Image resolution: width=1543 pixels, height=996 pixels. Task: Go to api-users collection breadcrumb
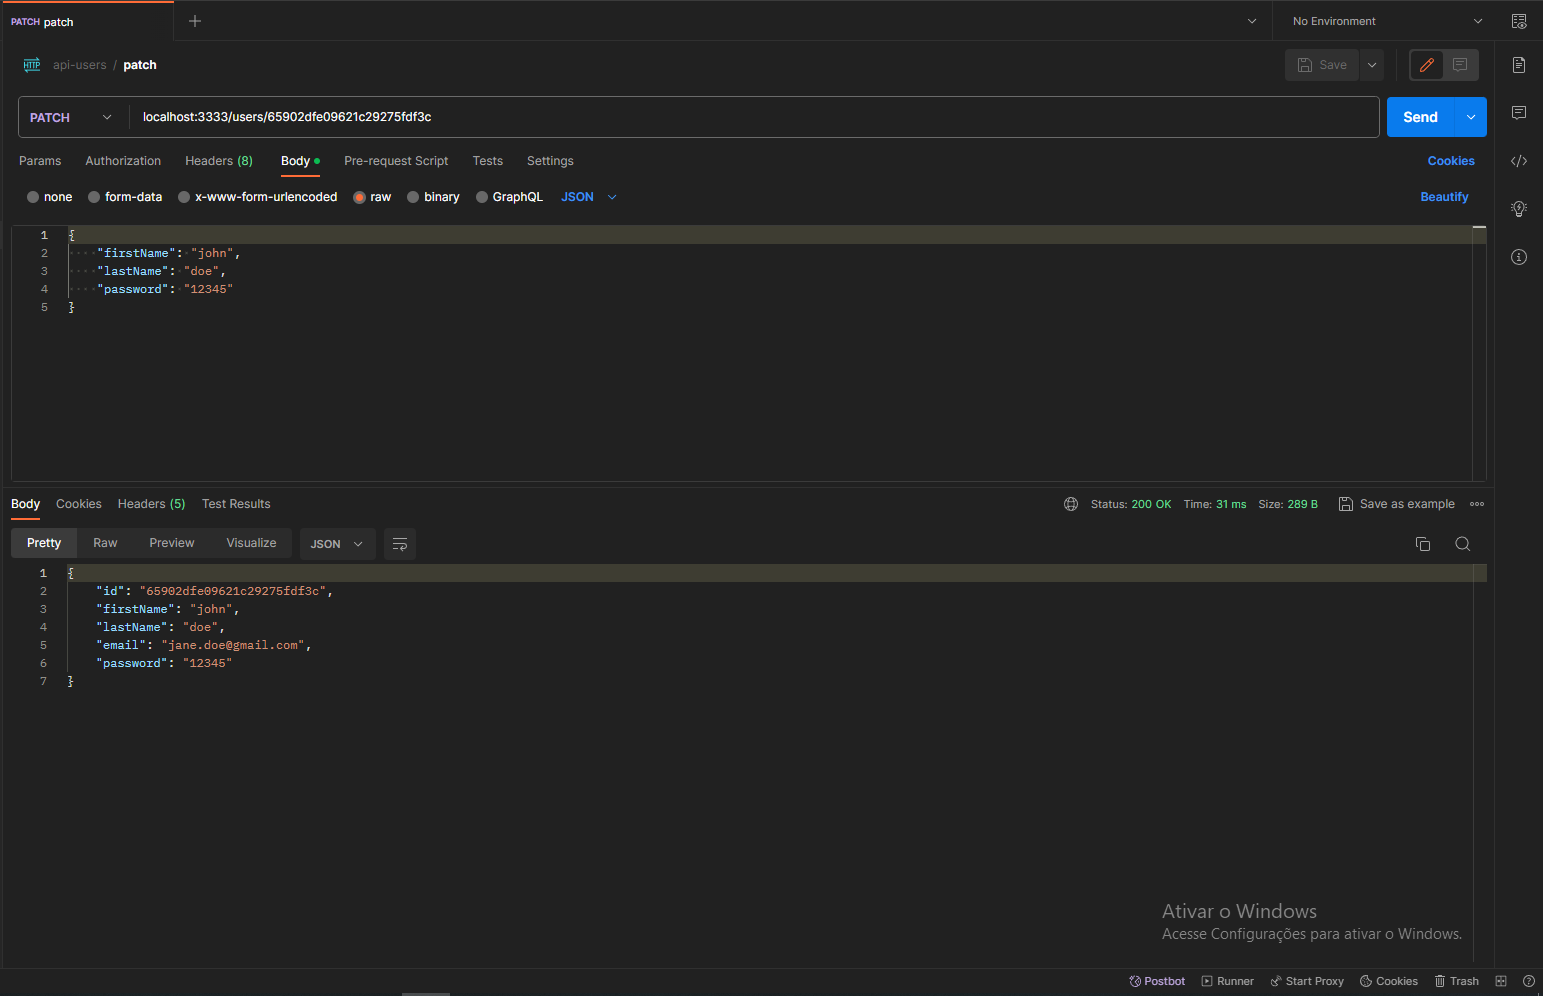[80, 65]
